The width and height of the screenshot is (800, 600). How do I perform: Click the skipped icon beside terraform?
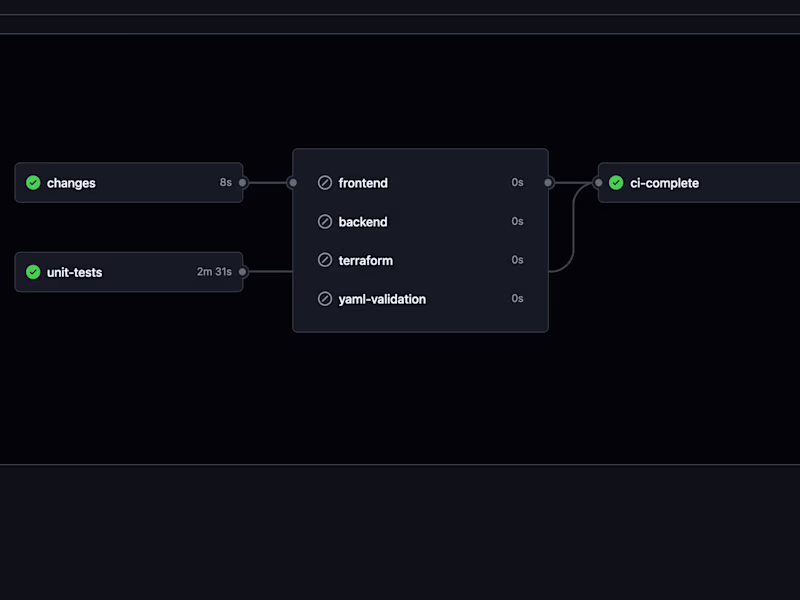[x=324, y=260]
